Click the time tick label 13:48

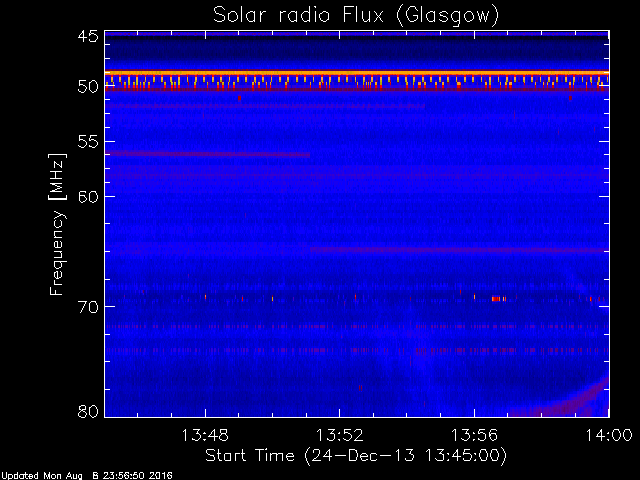coord(205,435)
